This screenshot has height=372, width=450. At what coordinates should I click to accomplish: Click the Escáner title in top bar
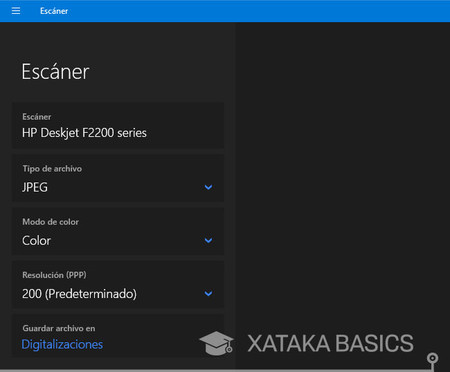(x=54, y=11)
